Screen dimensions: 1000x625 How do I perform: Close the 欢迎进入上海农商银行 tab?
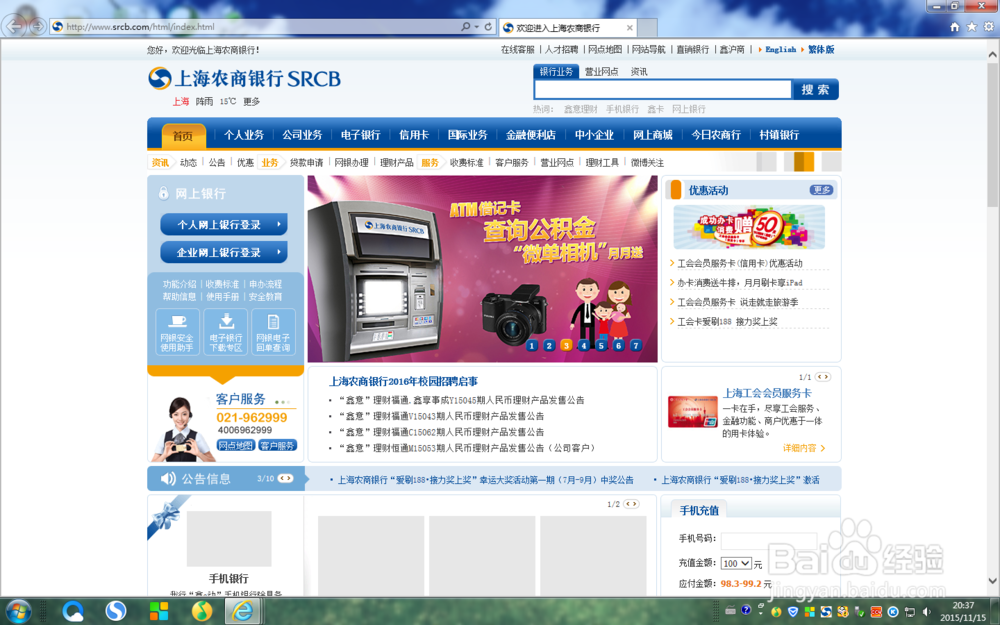[629, 27]
